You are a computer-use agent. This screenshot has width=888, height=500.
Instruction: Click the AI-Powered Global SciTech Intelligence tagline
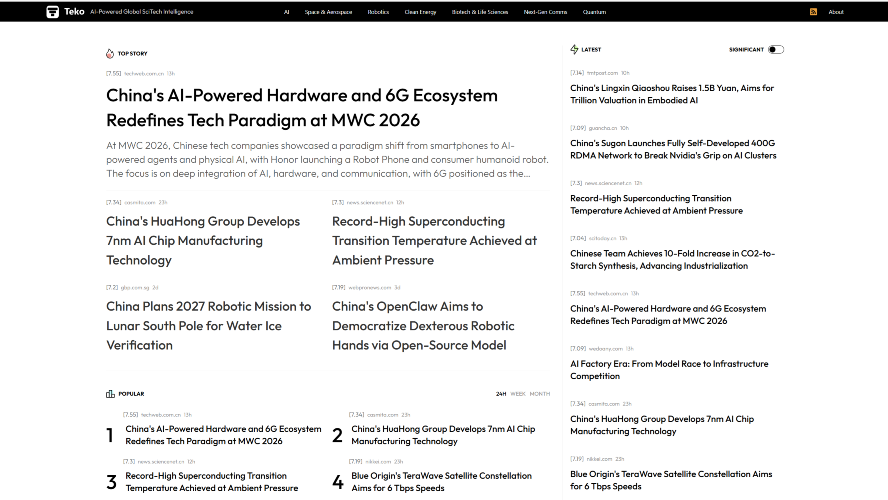(142, 12)
